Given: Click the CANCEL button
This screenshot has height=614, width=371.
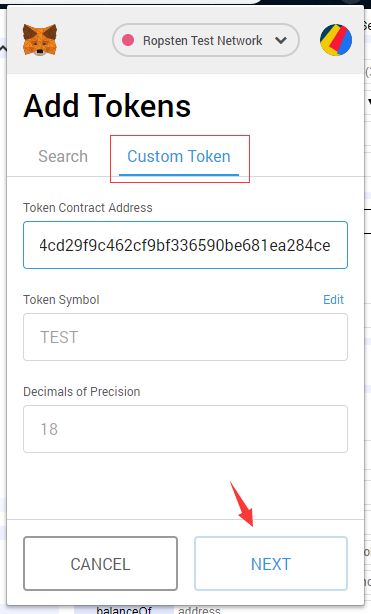Looking at the screenshot, I should tap(100, 563).
